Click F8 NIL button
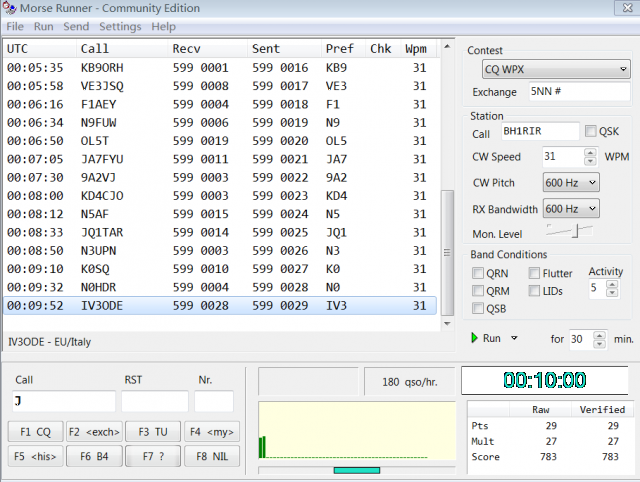 pos(212,456)
